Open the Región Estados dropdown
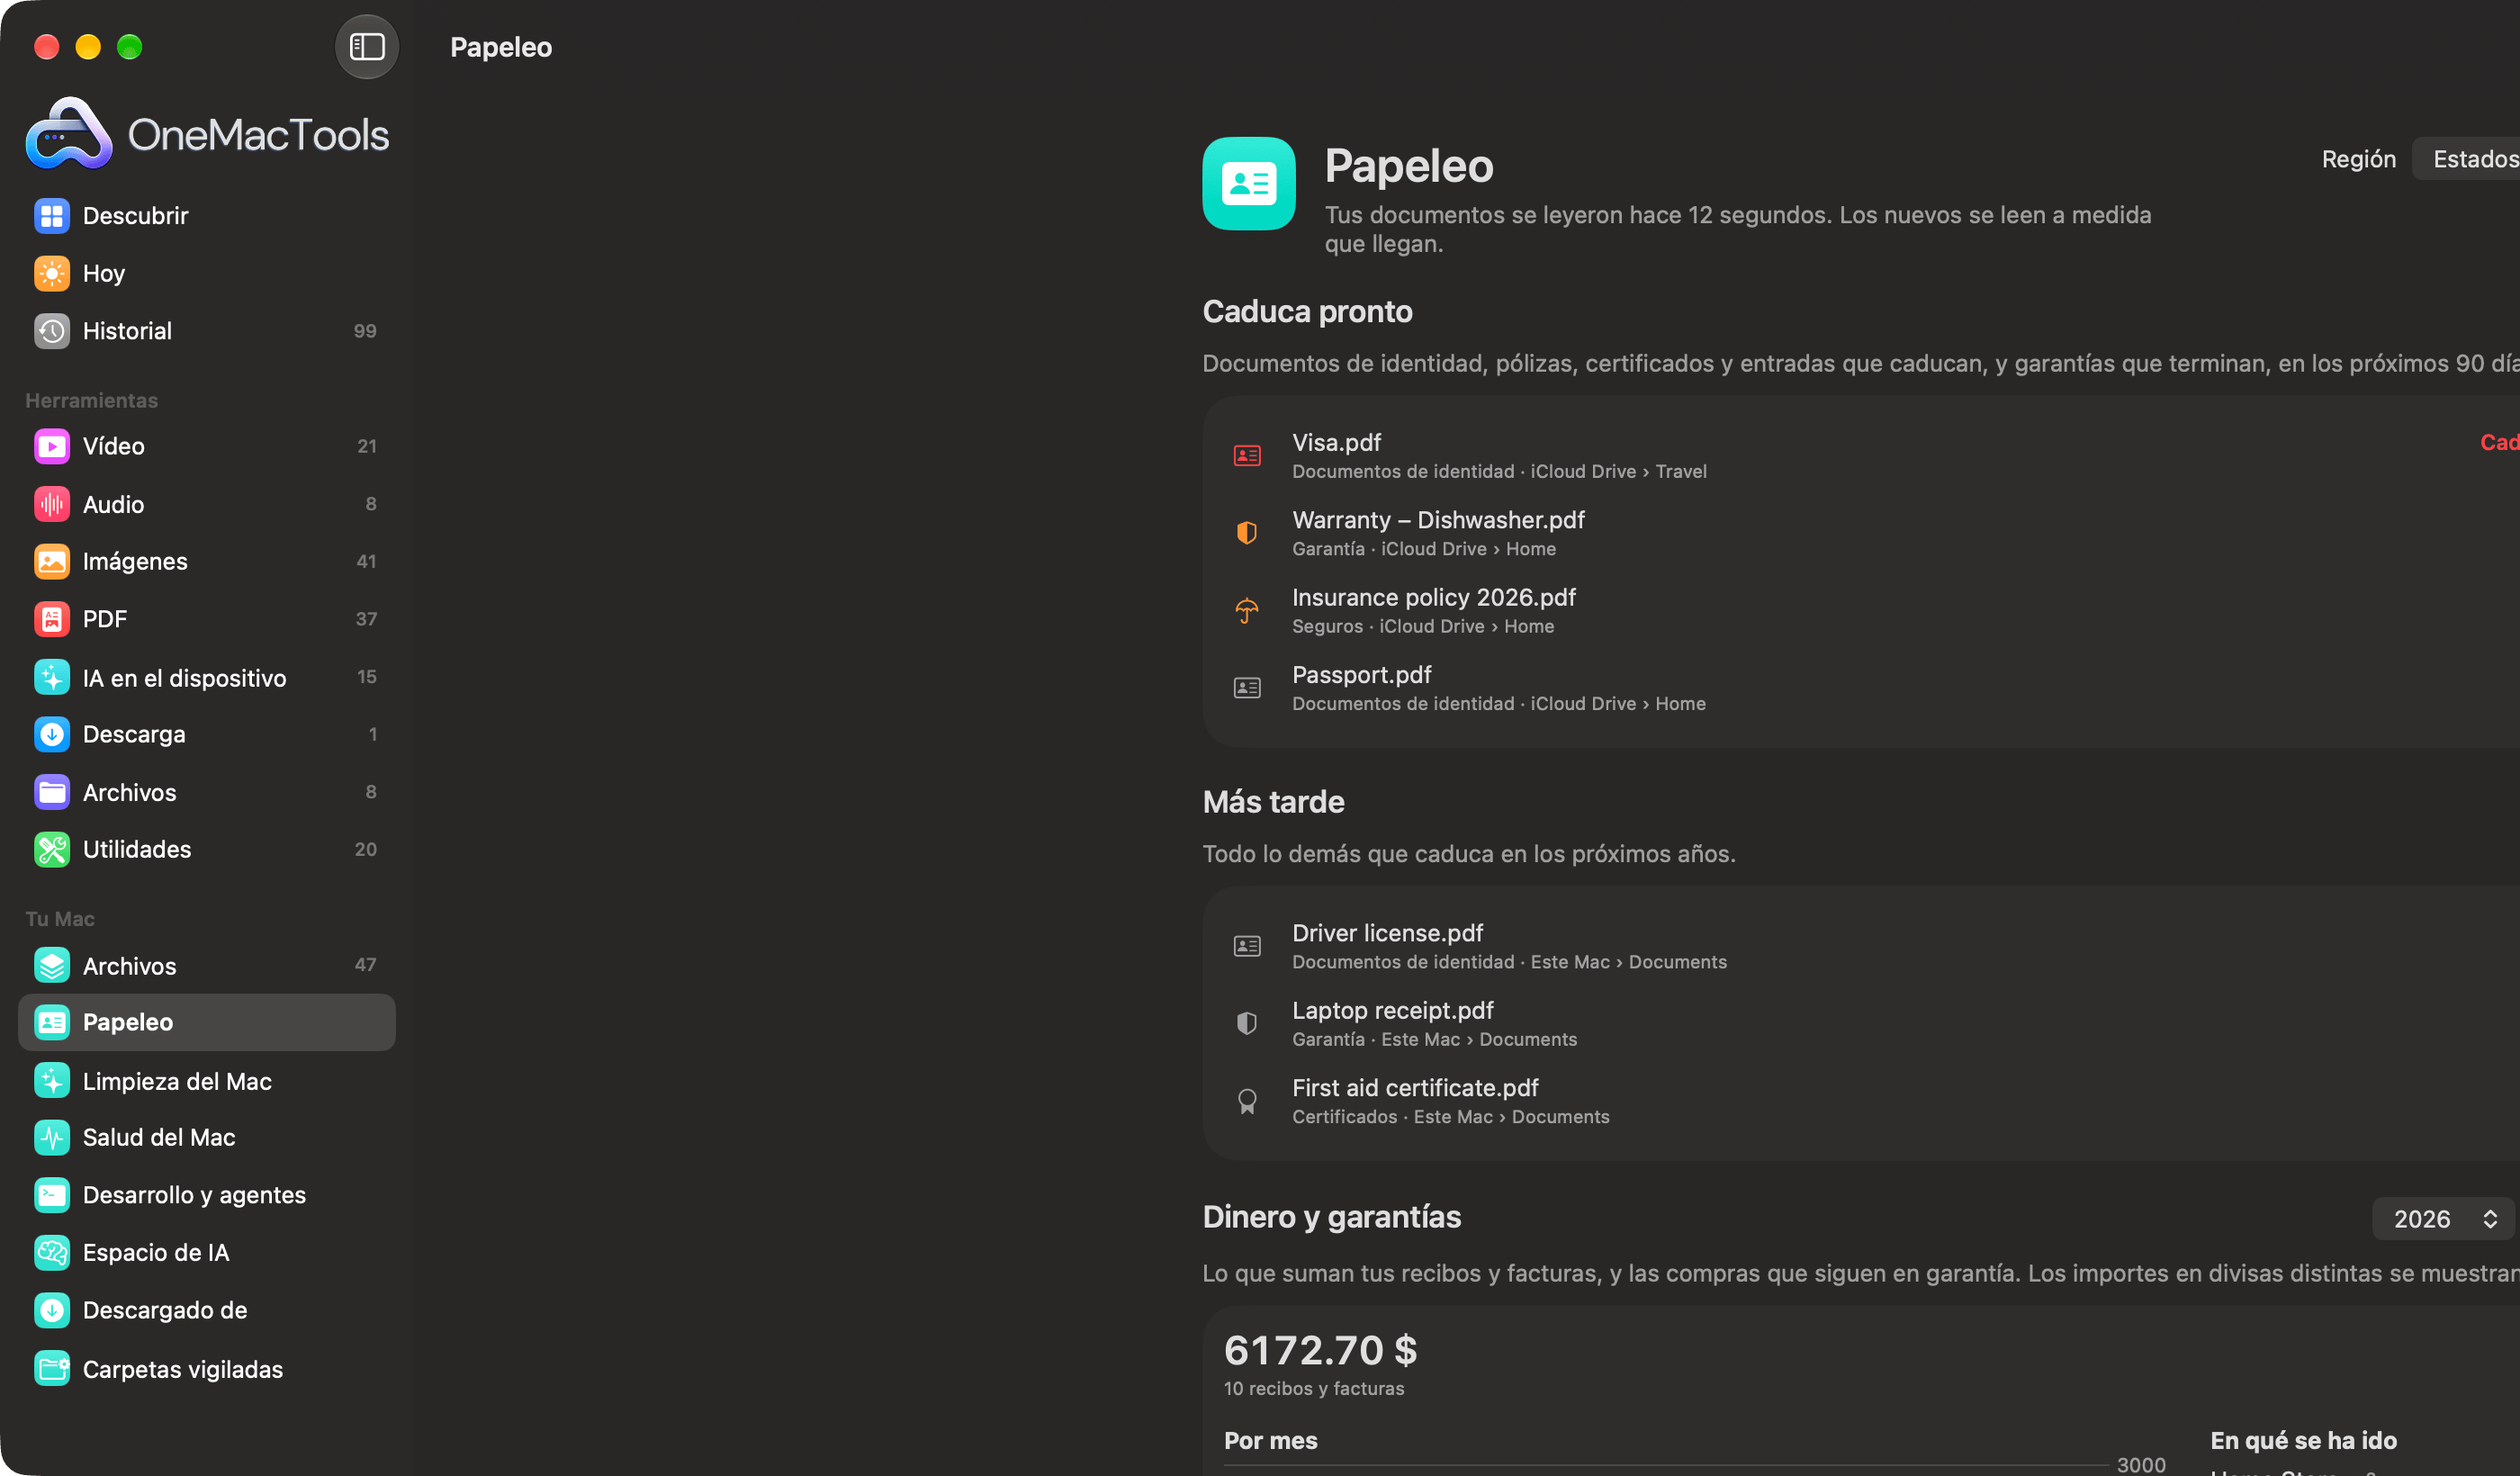The image size is (2520, 1476). coord(2466,159)
